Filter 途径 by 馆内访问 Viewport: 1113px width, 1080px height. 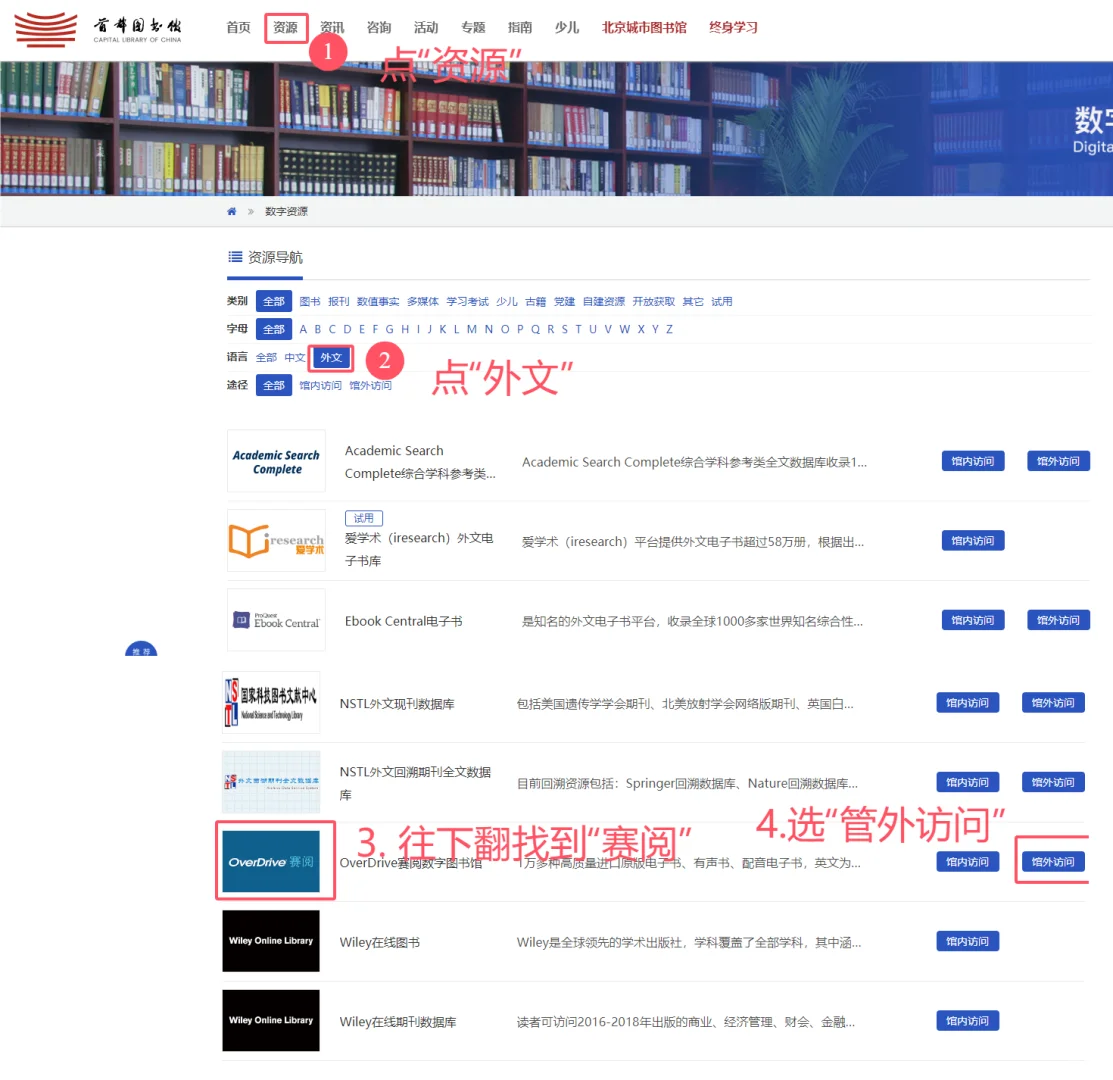pyautogui.click(x=320, y=385)
